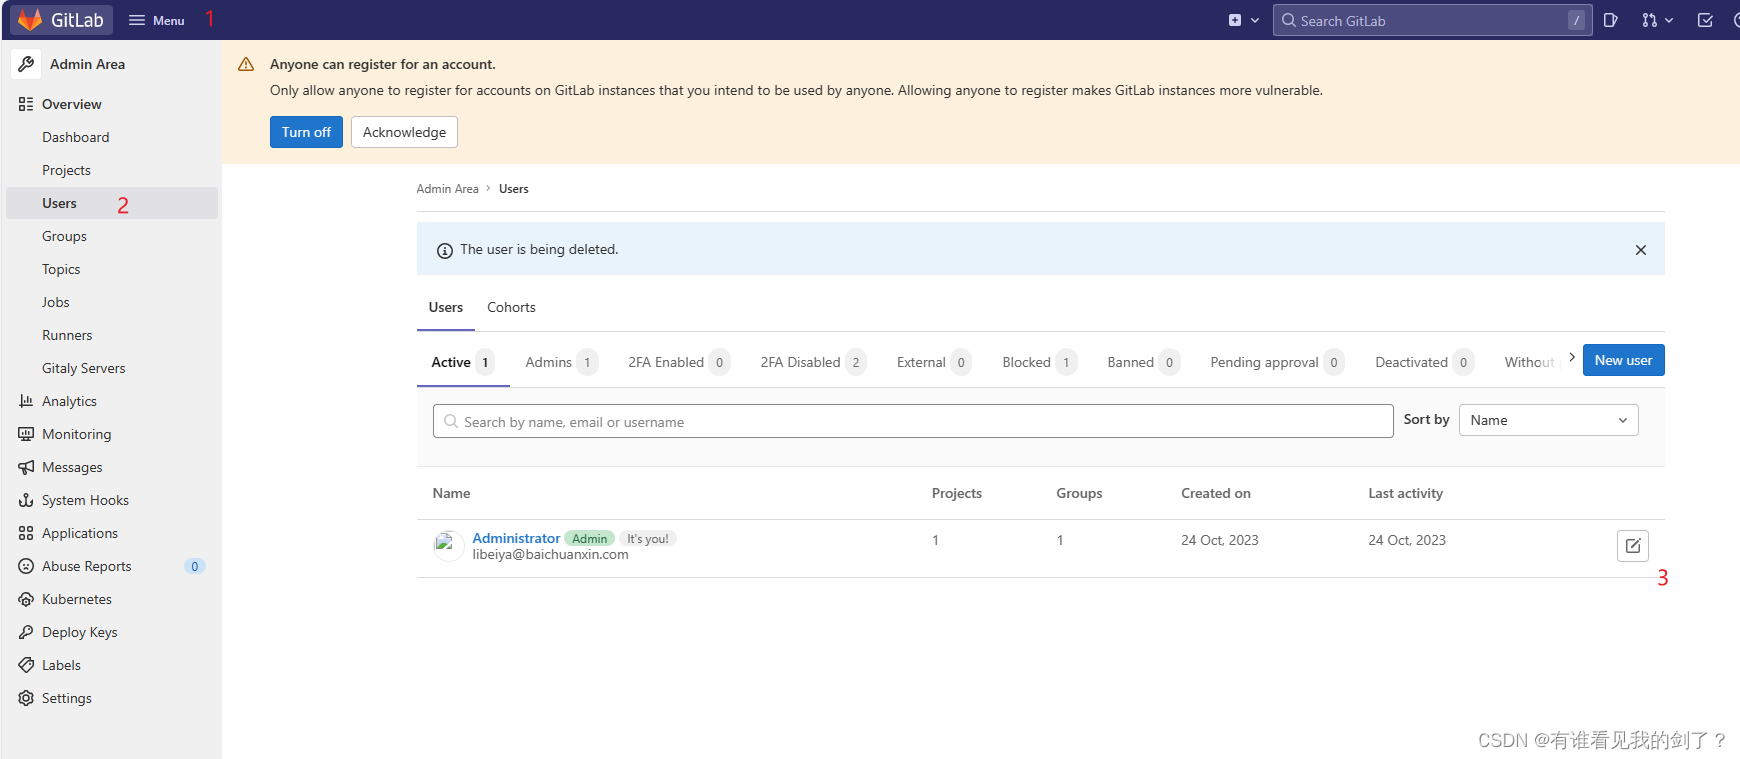This screenshot has height=759, width=1740.
Task: Select the 2FA Enabled filter tab
Action: click(679, 362)
